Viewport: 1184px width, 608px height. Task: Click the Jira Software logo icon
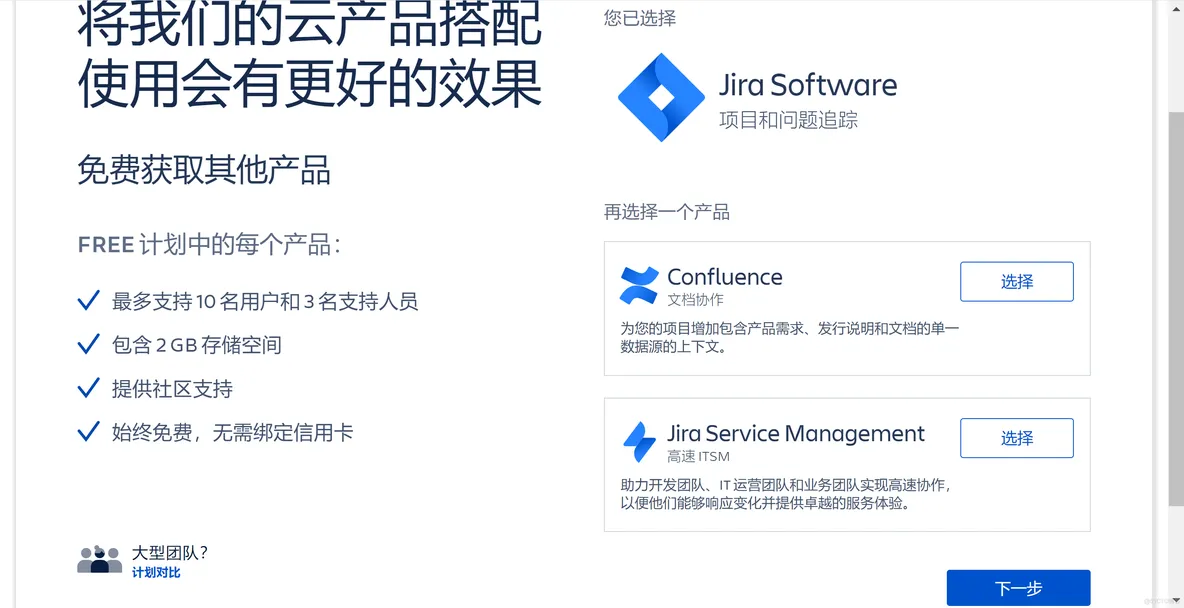point(661,97)
